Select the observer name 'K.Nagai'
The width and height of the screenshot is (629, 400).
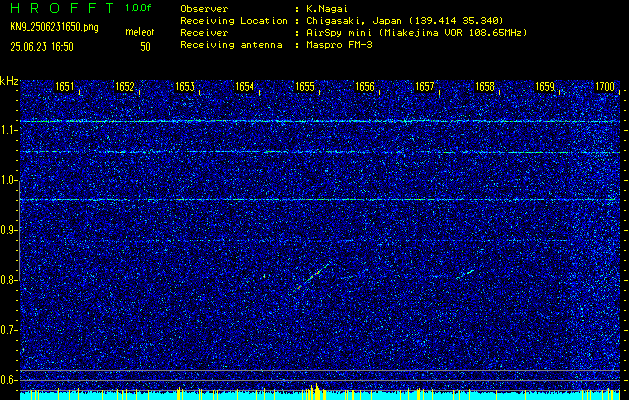327,8
